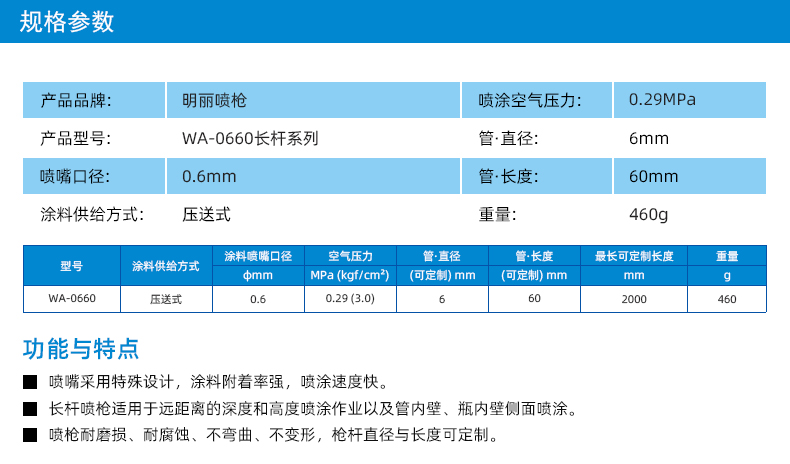Click the 重量 table column header

tap(727, 256)
